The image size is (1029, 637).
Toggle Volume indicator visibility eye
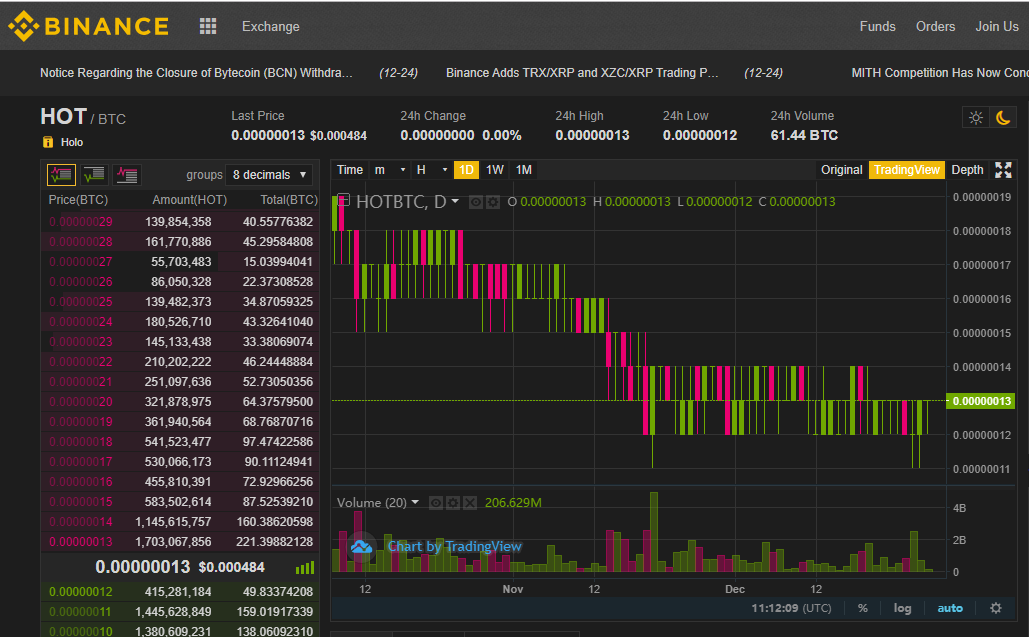436,503
